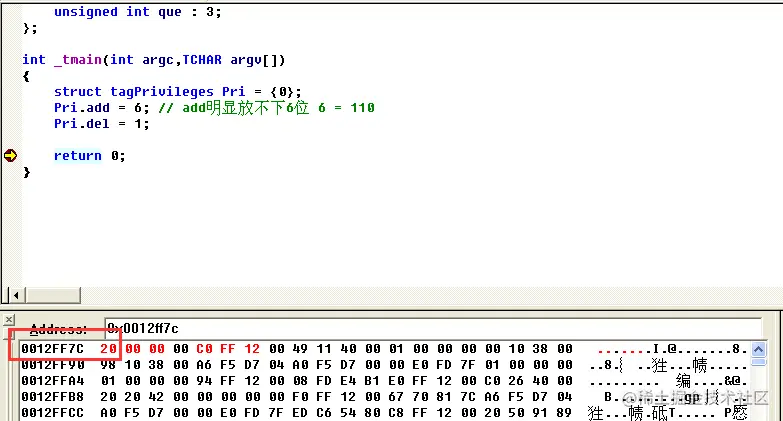Image resolution: width=783 pixels, height=421 pixels.
Task: Click memory address 0012FF7C
Action: (x=52, y=349)
